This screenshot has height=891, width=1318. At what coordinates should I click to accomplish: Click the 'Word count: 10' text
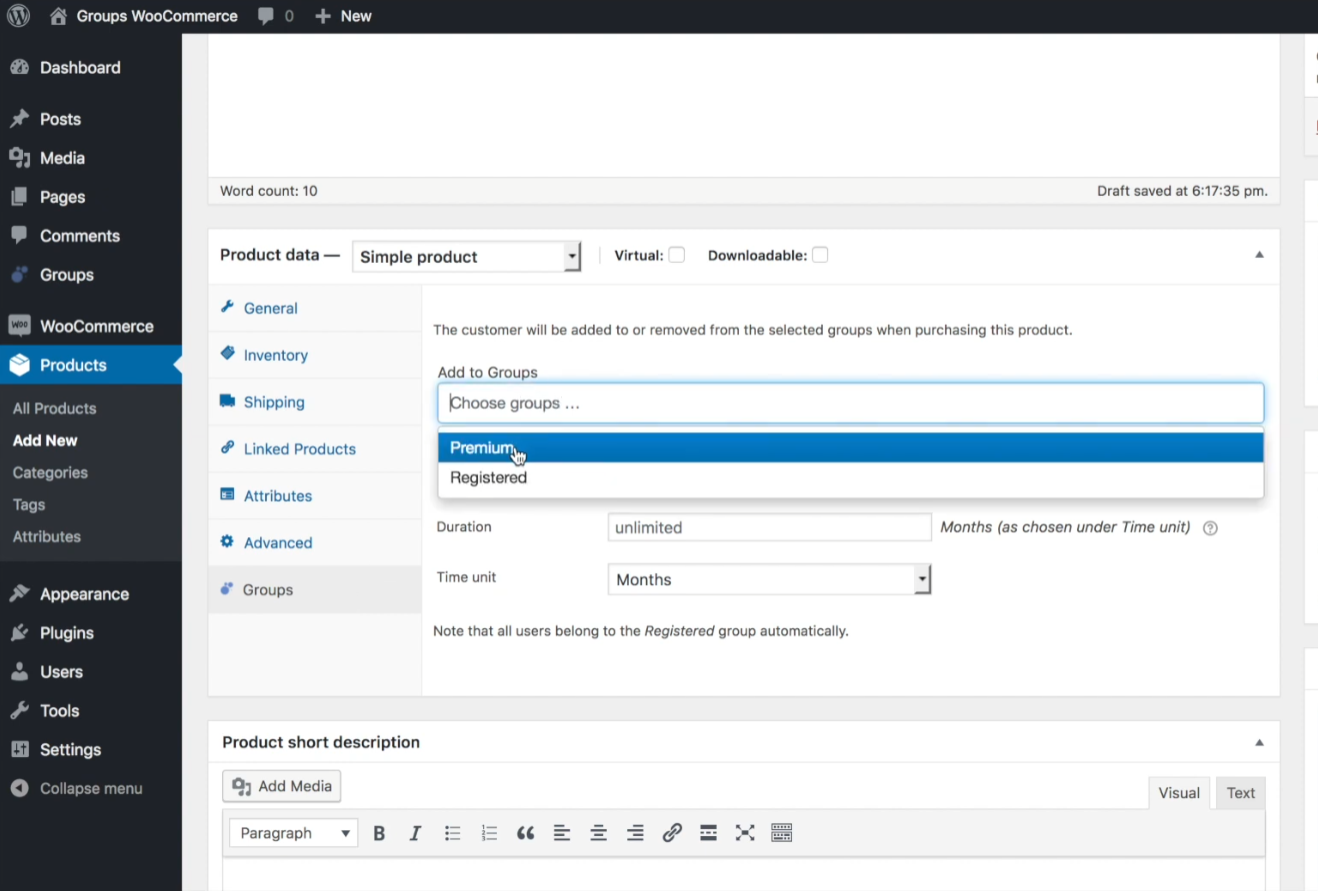pos(269,191)
